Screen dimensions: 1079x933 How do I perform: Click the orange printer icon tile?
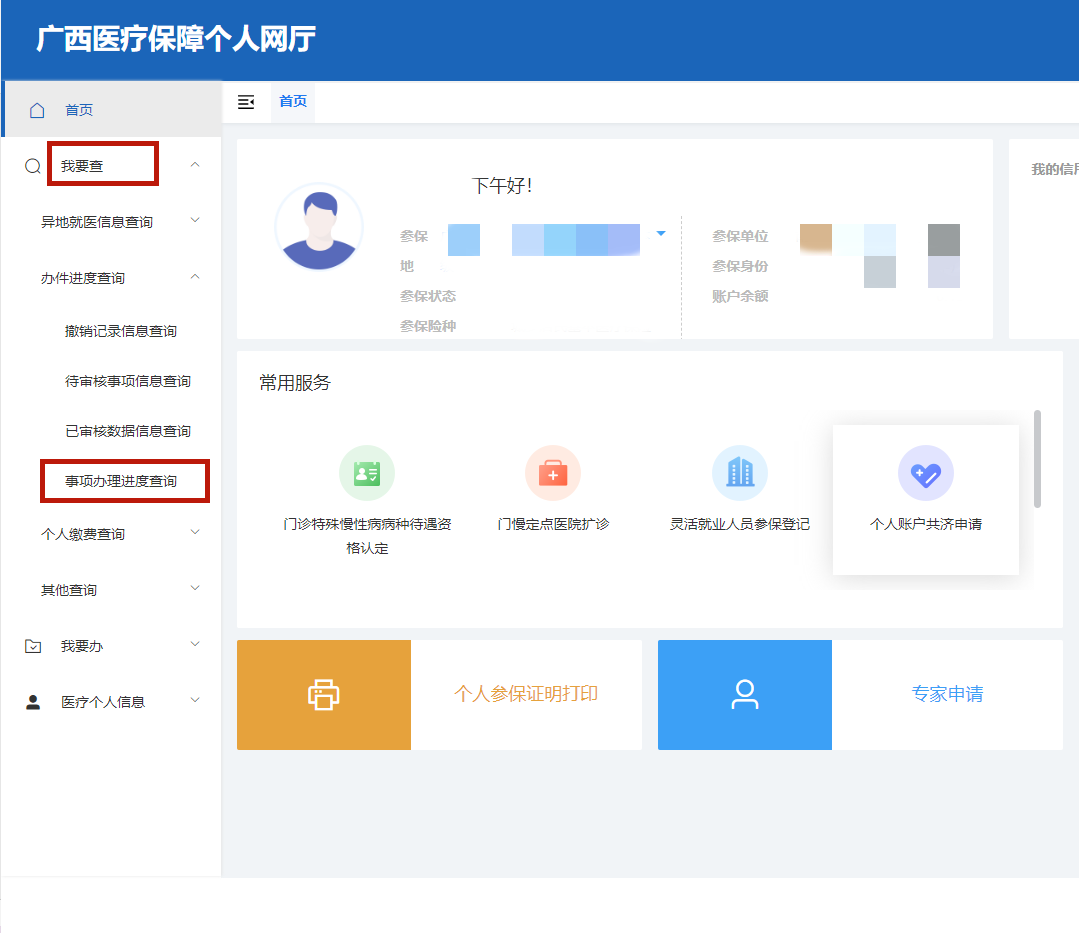324,695
